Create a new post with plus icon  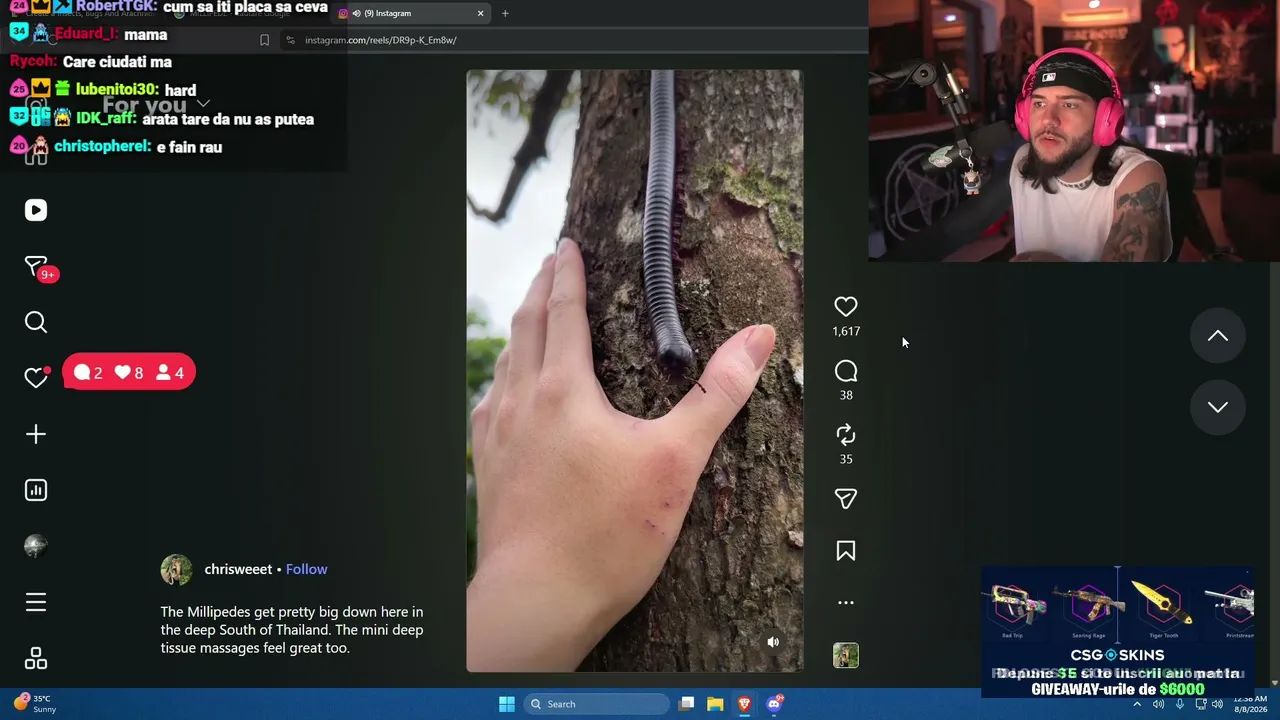36,434
